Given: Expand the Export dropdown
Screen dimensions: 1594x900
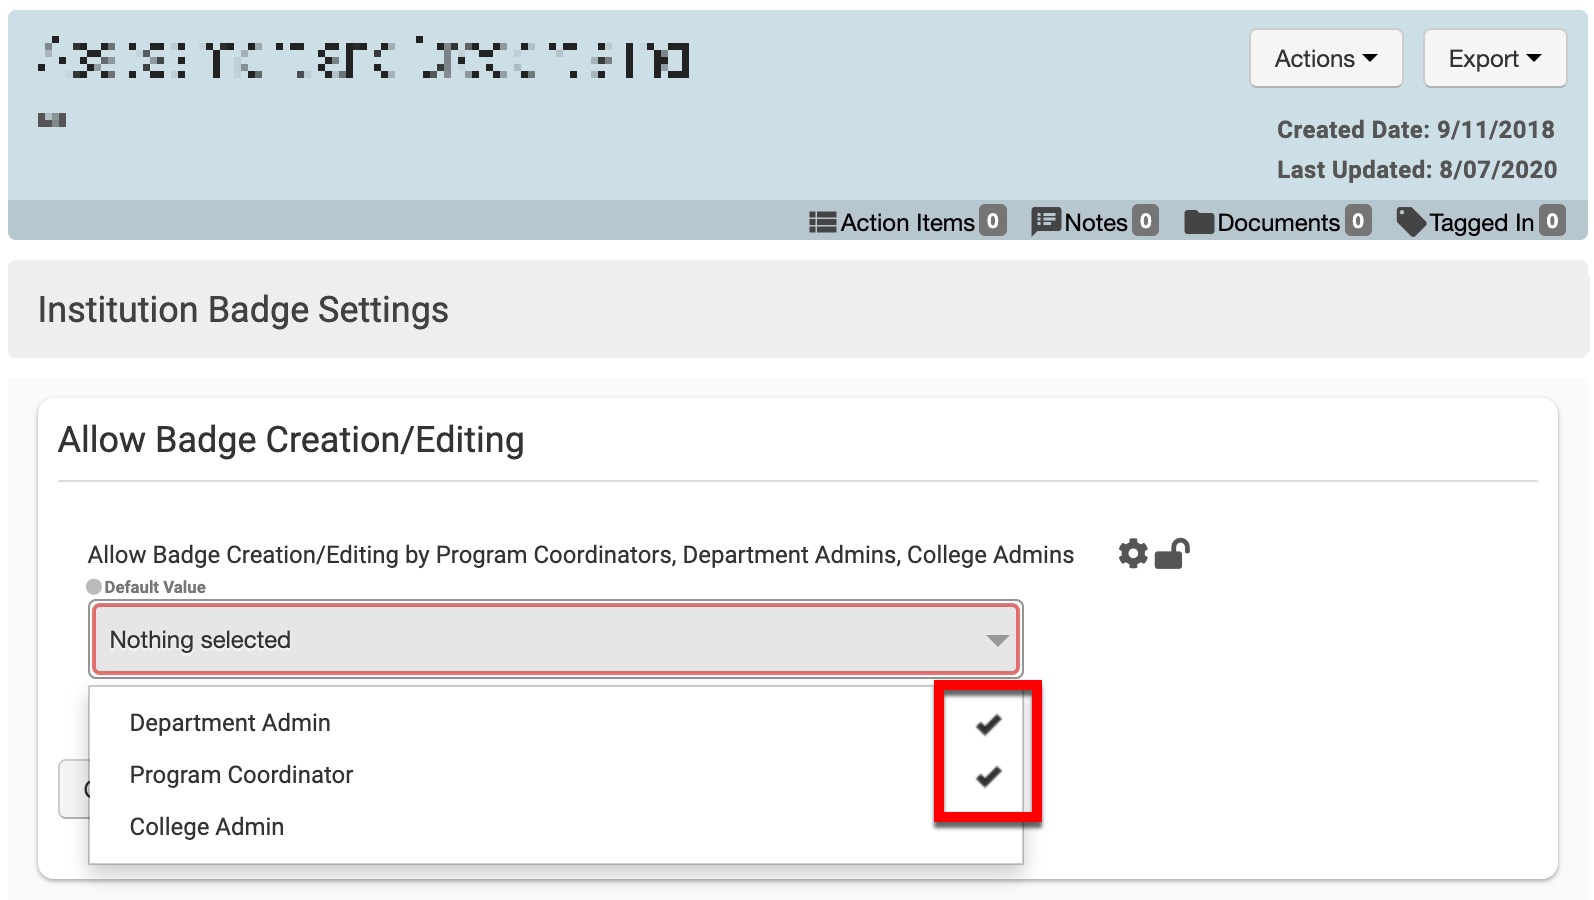Looking at the screenshot, I should pos(1494,59).
